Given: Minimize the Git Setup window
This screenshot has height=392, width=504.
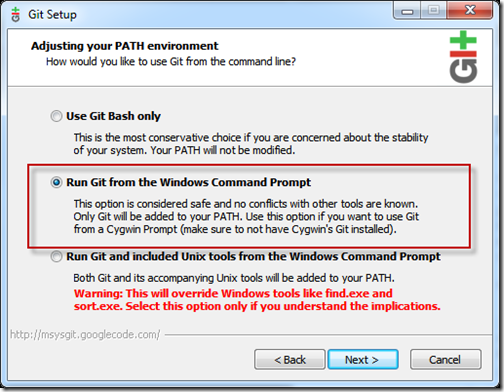Looking at the screenshot, I should point(407,11).
